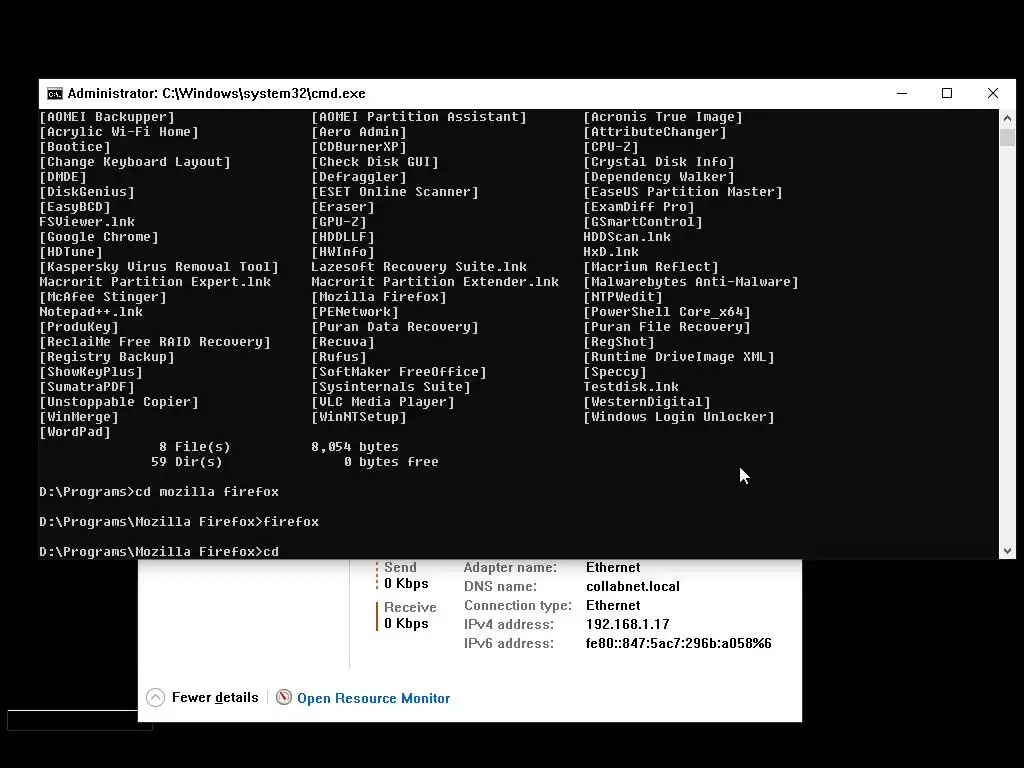Click Lazesoft Recovery Suite.lnk entry
This screenshot has height=768, width=1024.
419,267
